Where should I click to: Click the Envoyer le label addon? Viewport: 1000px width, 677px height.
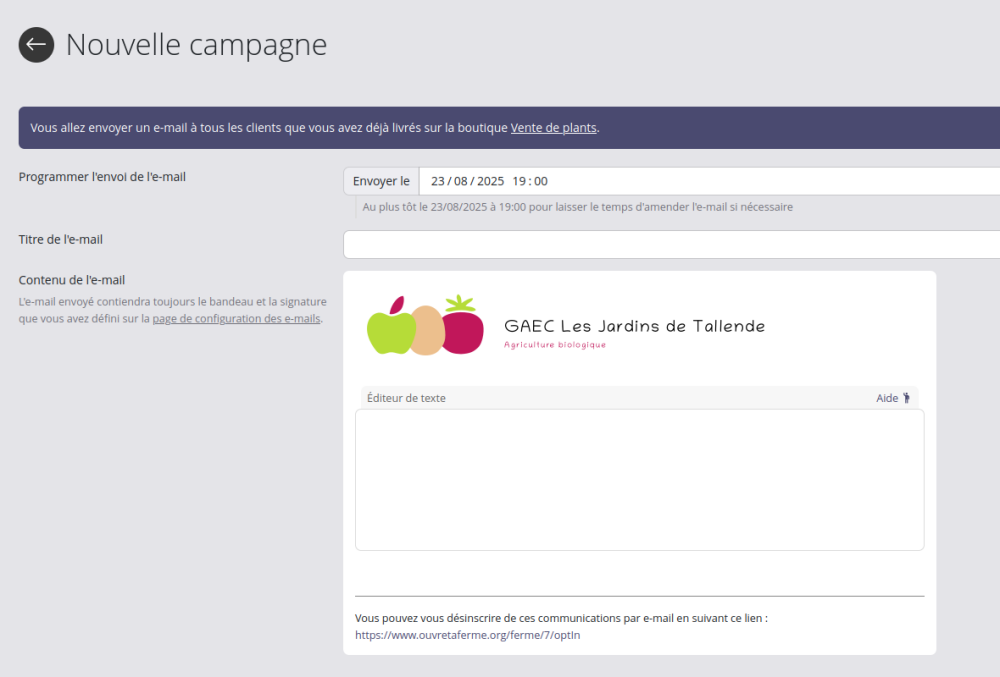[x=381, y=181]
